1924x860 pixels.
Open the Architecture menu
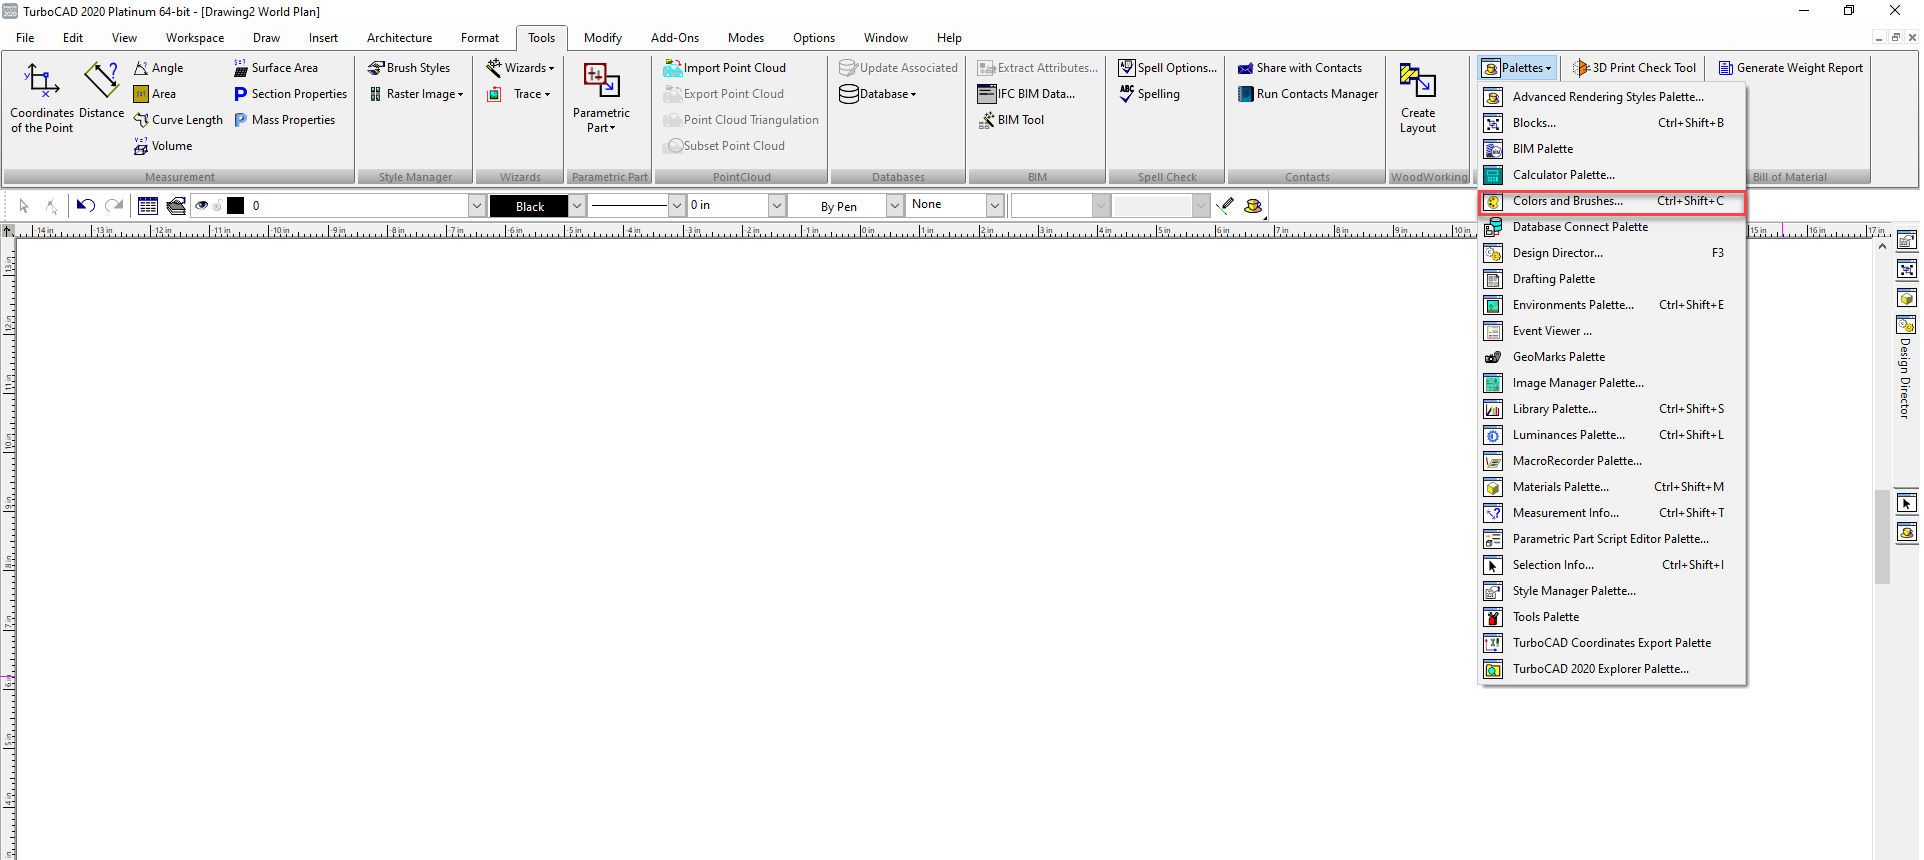tap(399, 38)
